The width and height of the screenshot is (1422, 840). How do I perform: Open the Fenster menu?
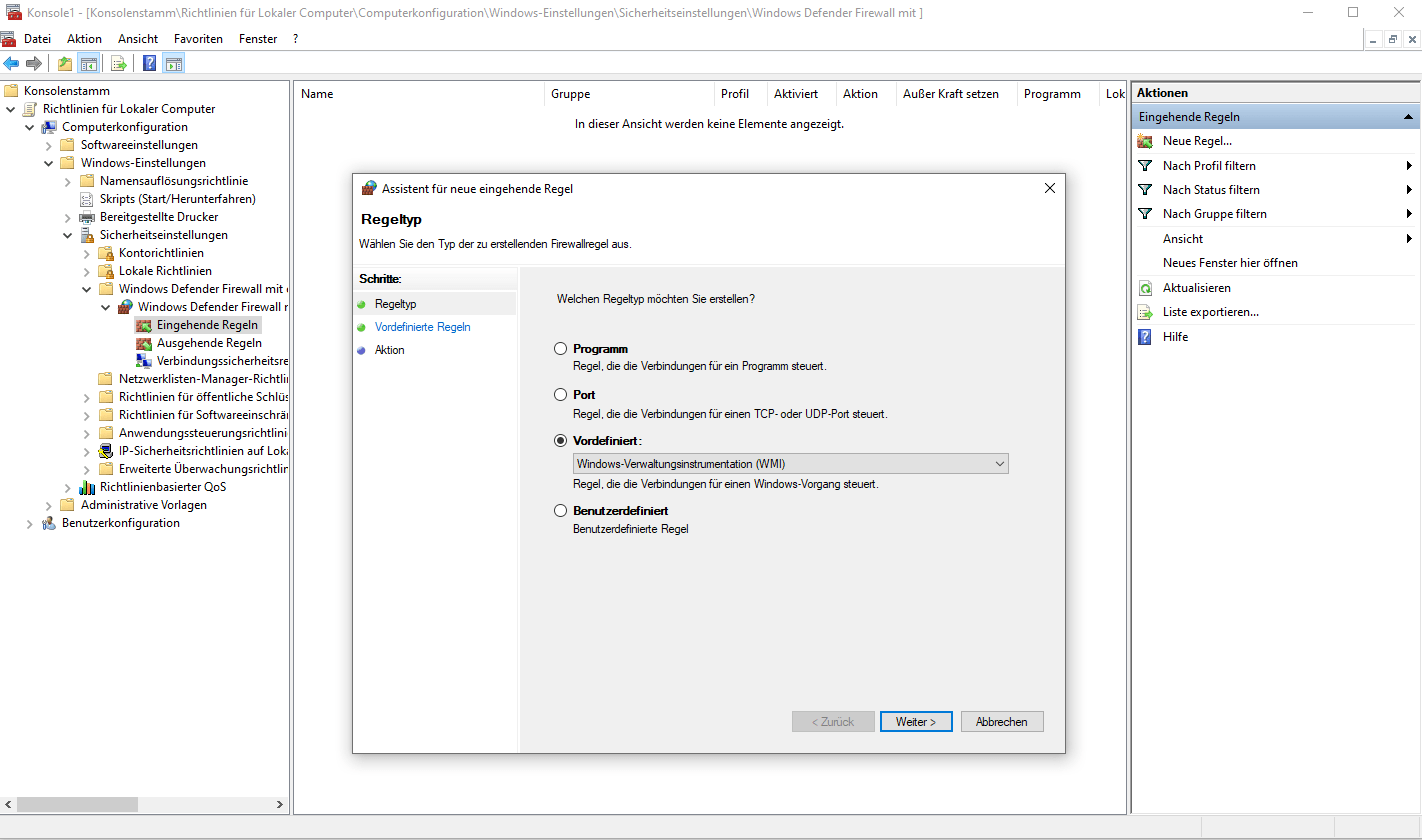[258, 39]
